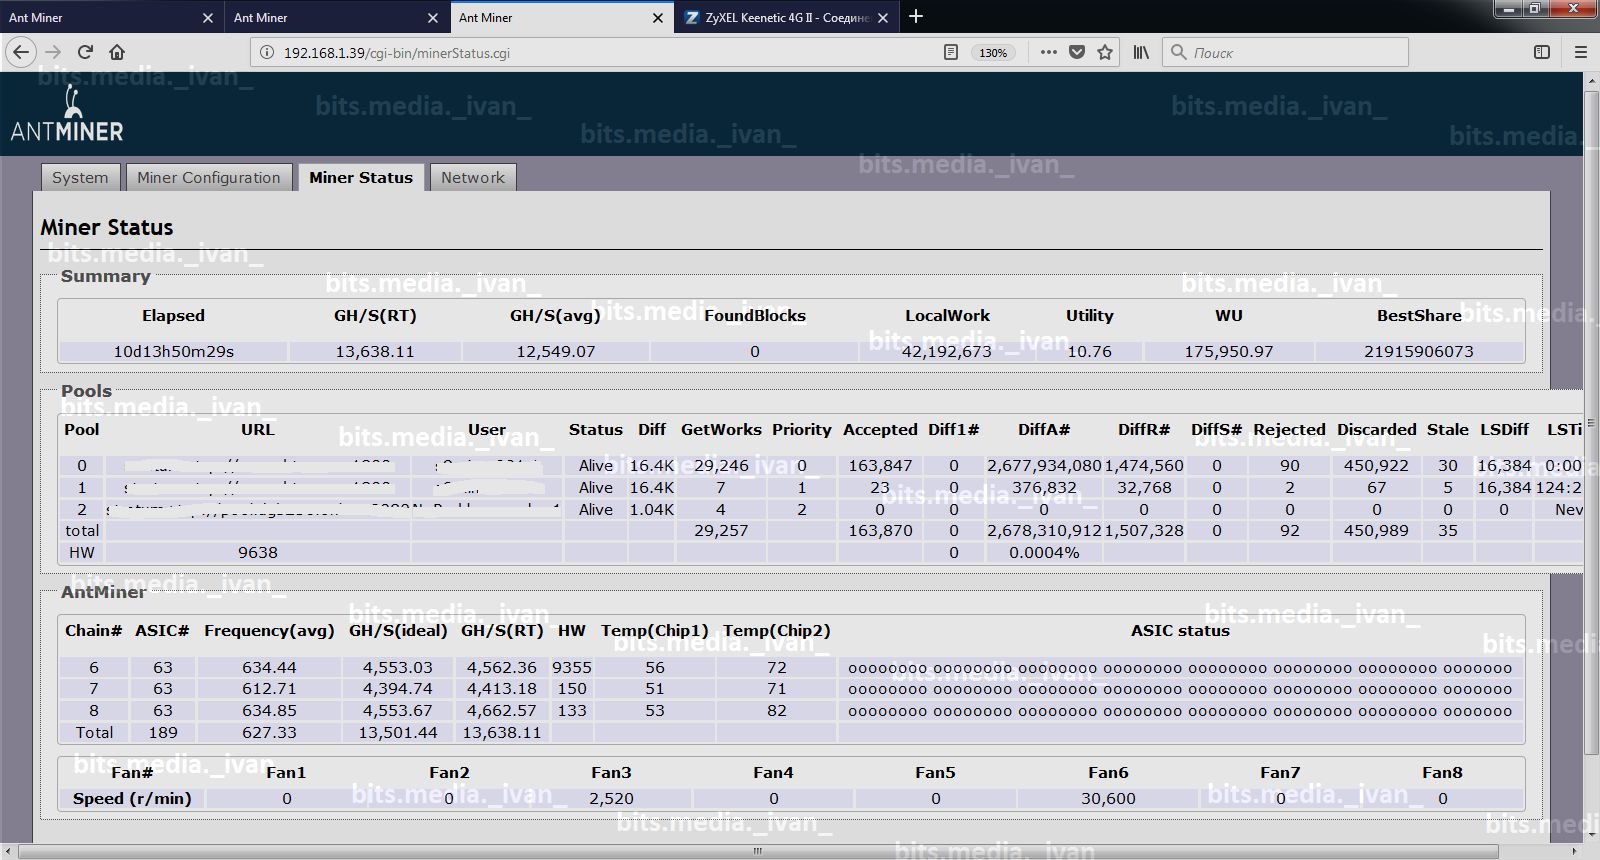
Task: Open the Miner Configuration tab
Action: click(x=209, y=177)
